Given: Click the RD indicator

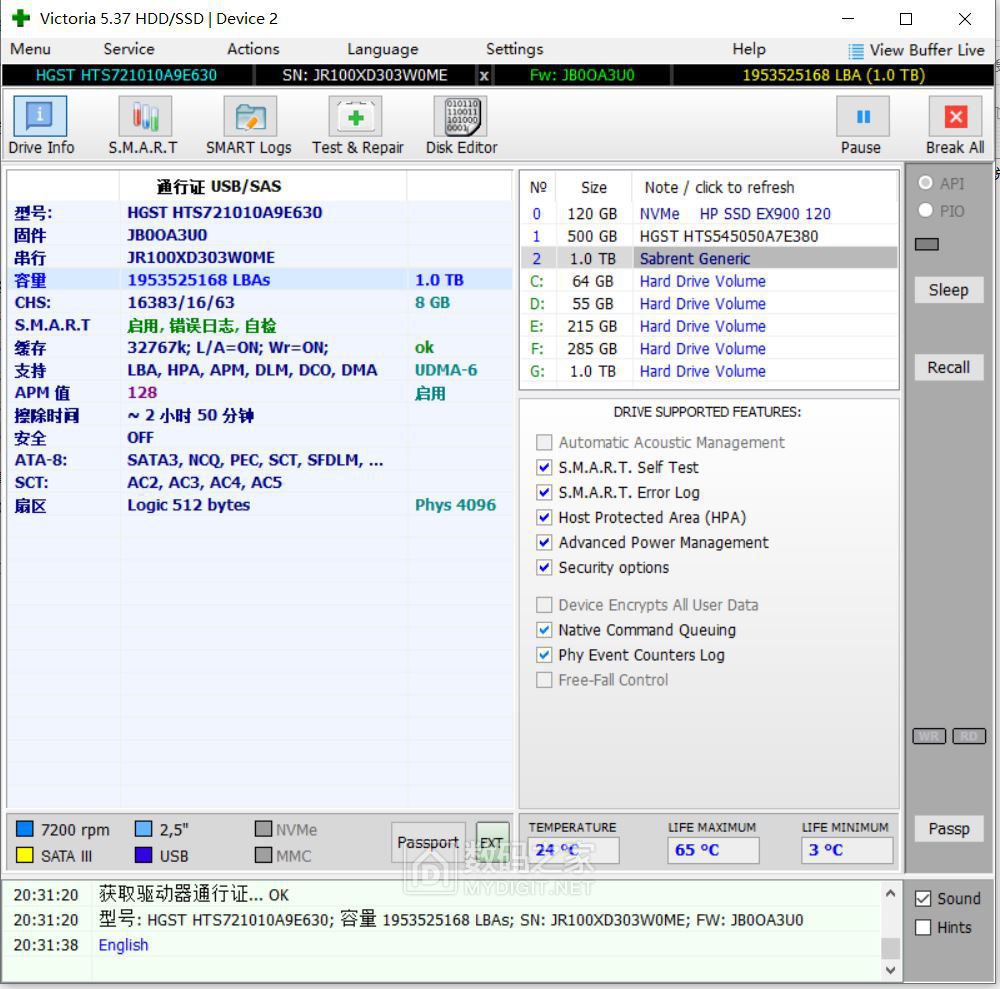Looking at the screenshot, I should (x=969, y=736).
